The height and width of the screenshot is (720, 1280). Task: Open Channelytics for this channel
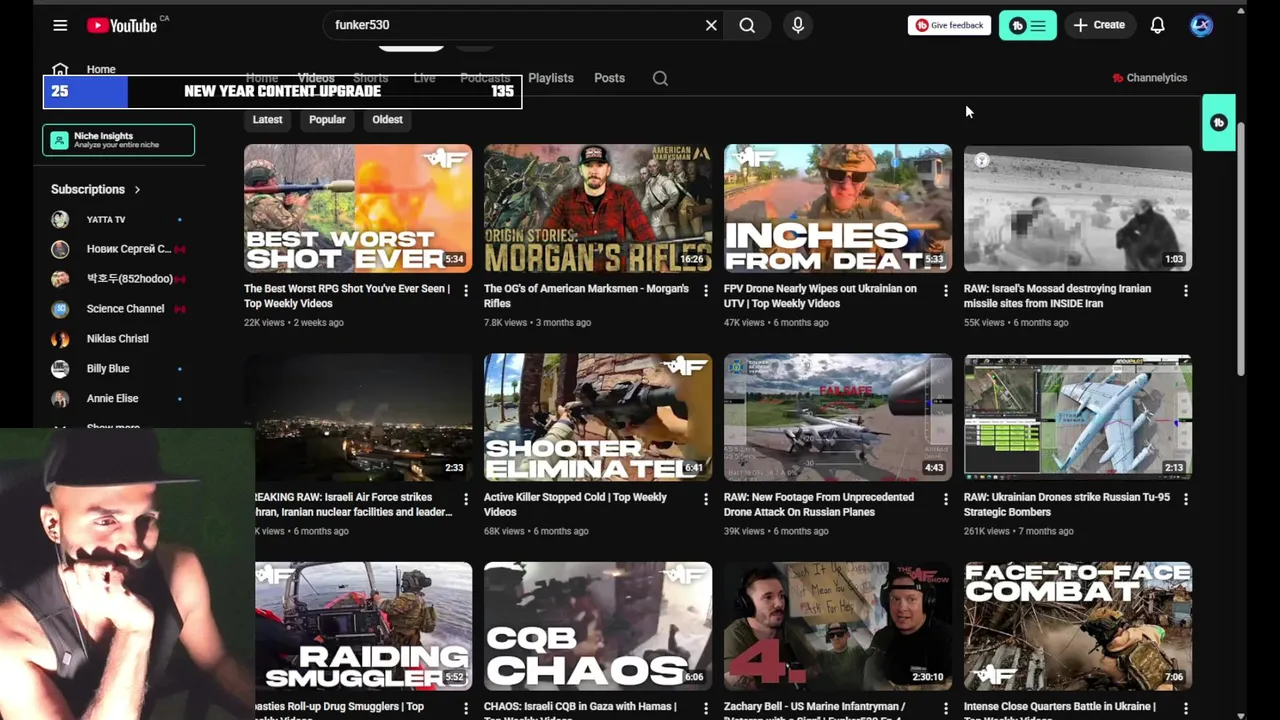click(1149, 78)
